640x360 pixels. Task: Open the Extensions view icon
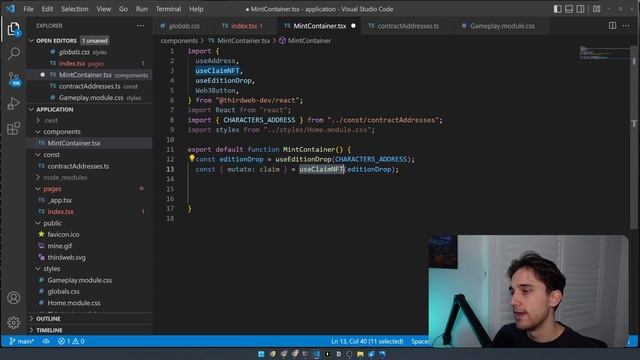(13, 128)
